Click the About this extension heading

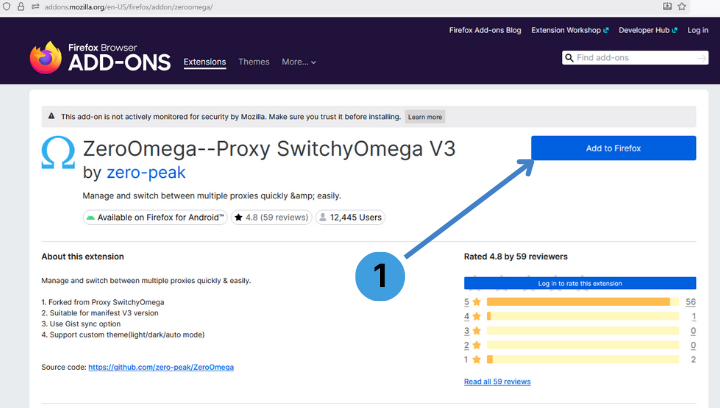click(x=83, y=257)
